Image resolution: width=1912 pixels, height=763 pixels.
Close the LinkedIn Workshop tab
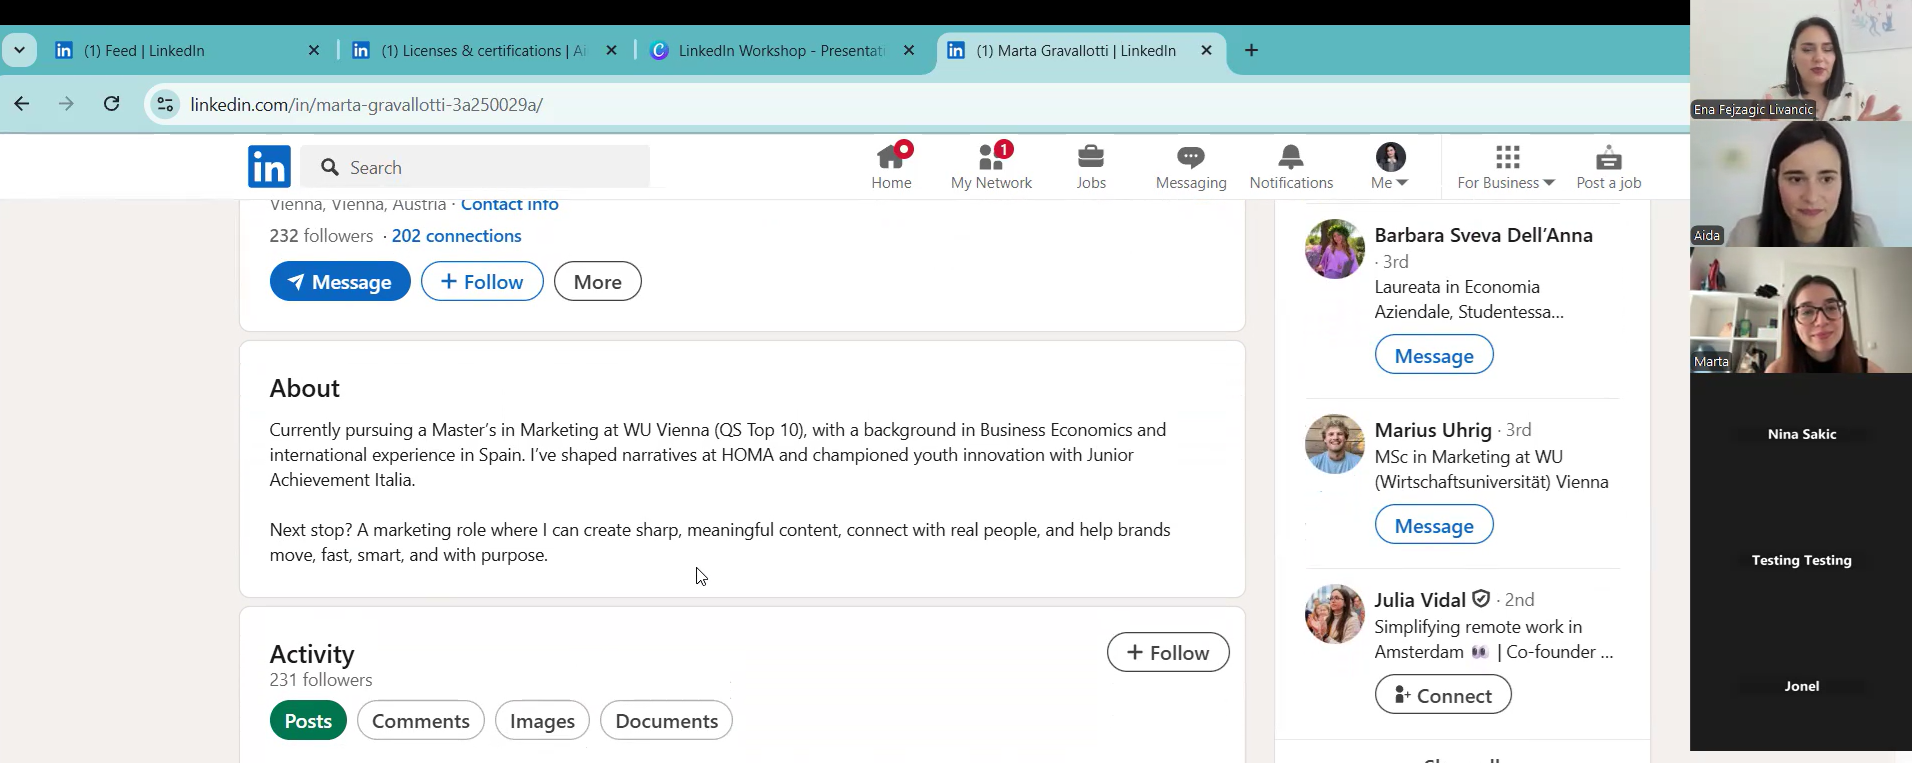click(909, 50)
